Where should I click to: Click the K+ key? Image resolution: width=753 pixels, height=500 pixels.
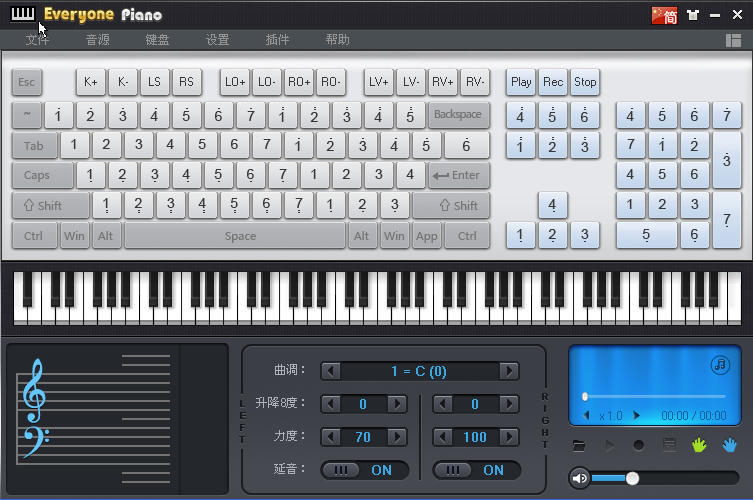pyautogui.click(x=91, y=82)
